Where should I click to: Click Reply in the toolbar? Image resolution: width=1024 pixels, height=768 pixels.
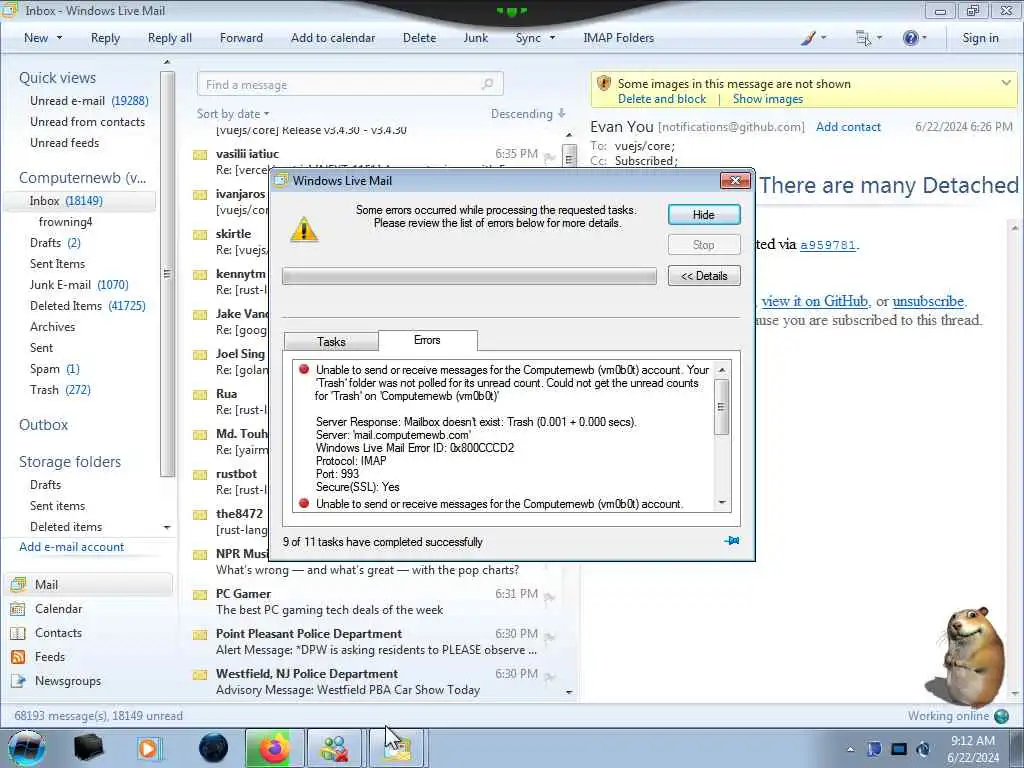105,38
